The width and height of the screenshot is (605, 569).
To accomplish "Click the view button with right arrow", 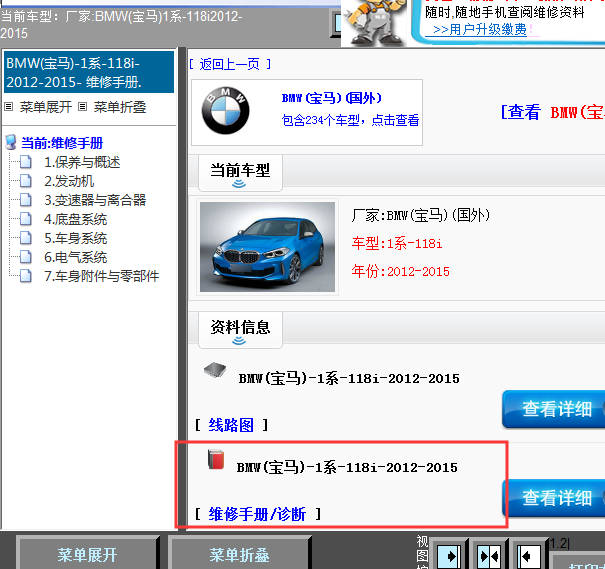I will (x=449, y=556).
